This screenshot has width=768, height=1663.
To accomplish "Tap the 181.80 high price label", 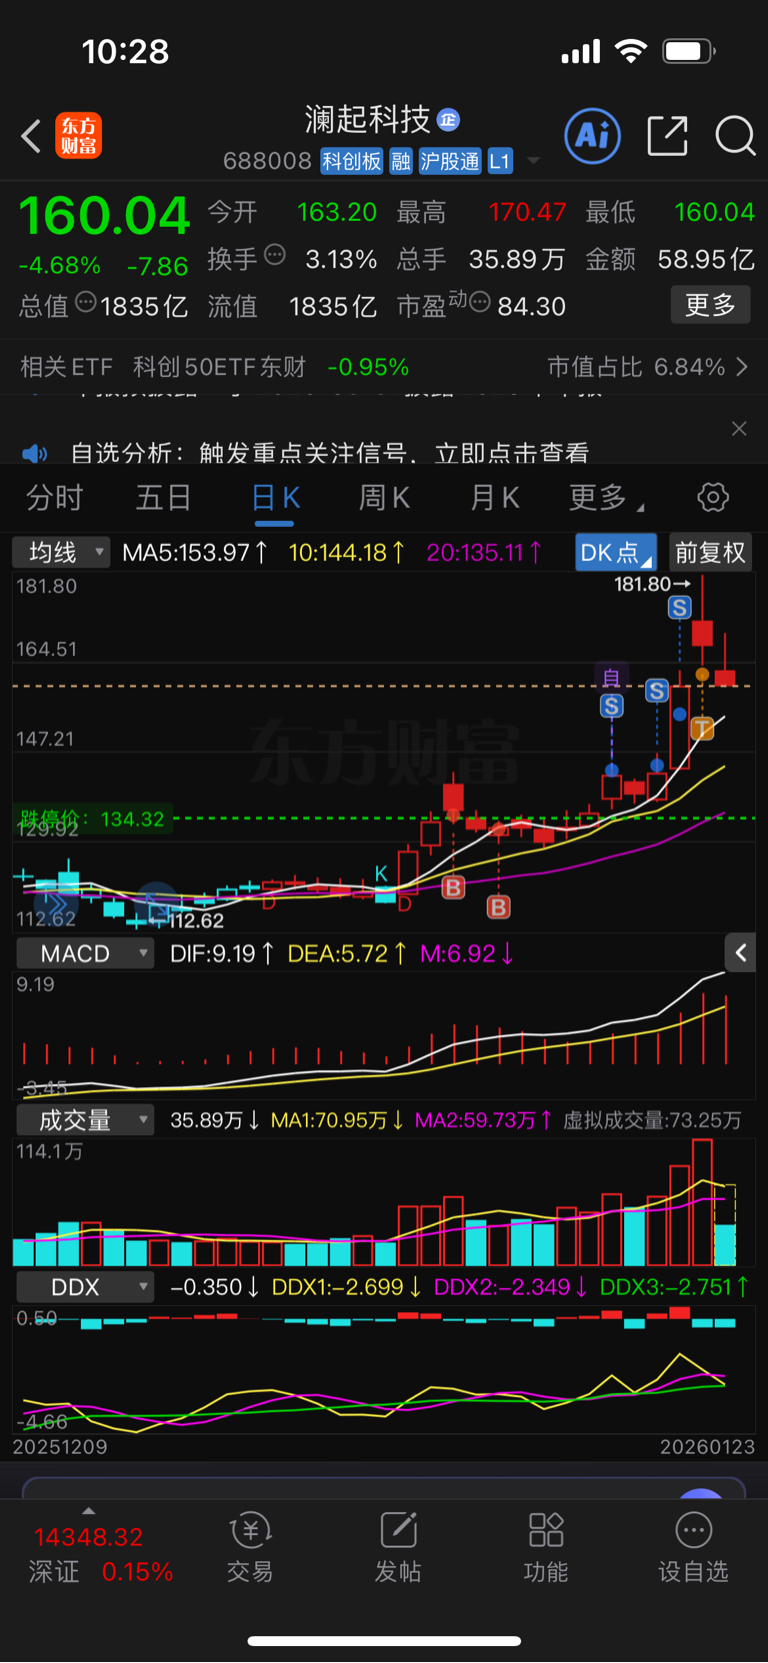I will point(652,583).
